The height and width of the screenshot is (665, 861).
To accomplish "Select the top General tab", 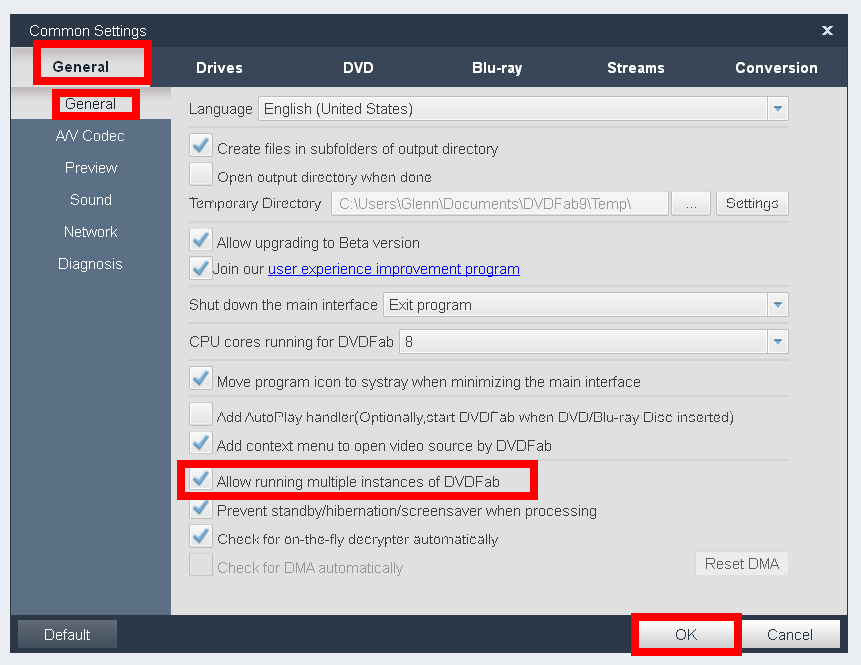I will tap(81, 66).
